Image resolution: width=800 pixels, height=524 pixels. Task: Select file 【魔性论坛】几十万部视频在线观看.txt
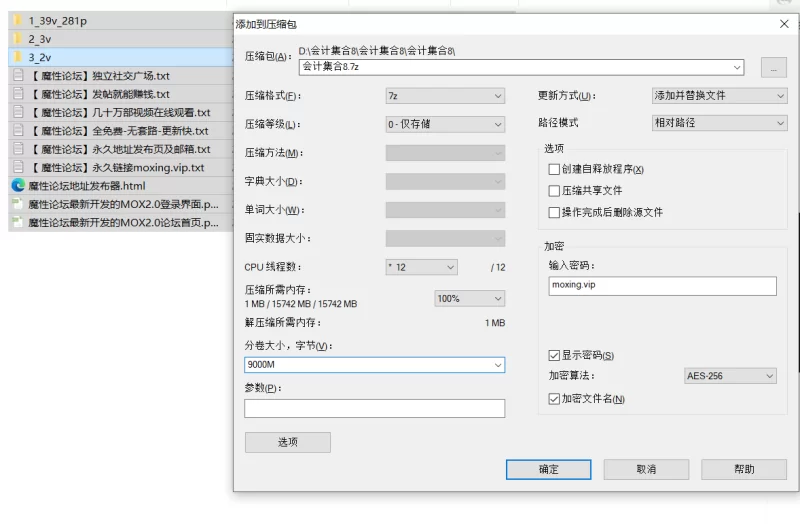(120, 113)
